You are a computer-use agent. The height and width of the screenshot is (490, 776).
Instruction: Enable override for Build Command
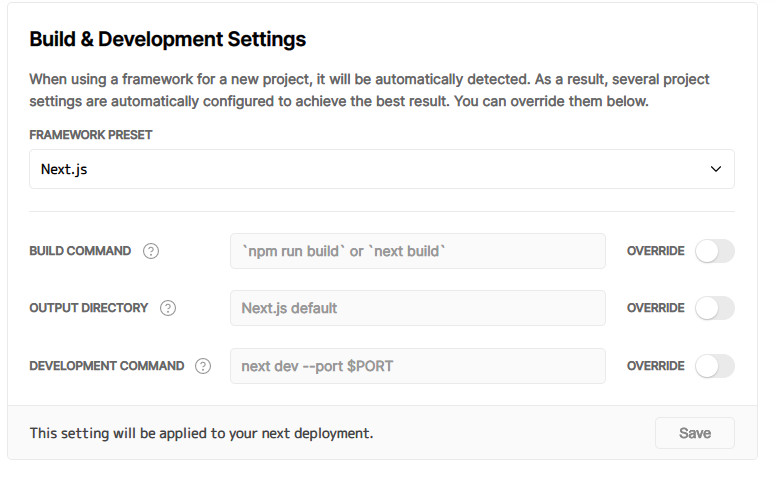coord(714,251)
